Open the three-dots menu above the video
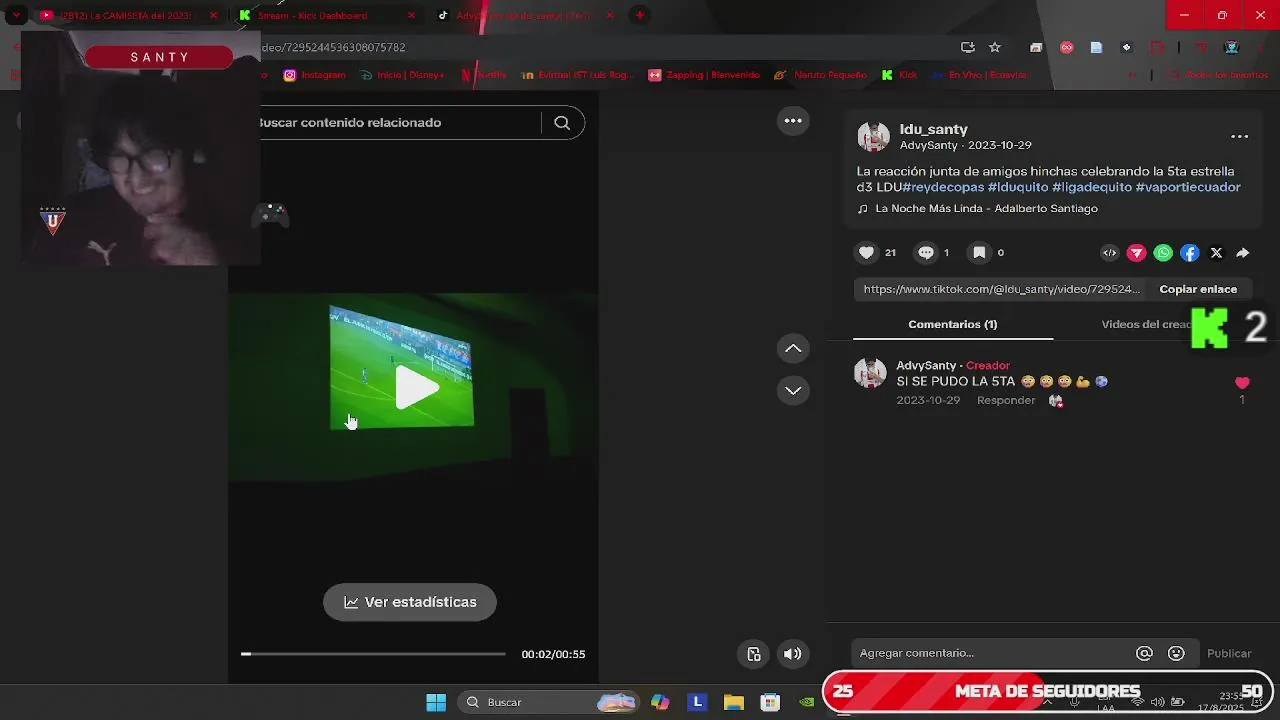Viewport: 1280px width, 720px height. (793, 121)
